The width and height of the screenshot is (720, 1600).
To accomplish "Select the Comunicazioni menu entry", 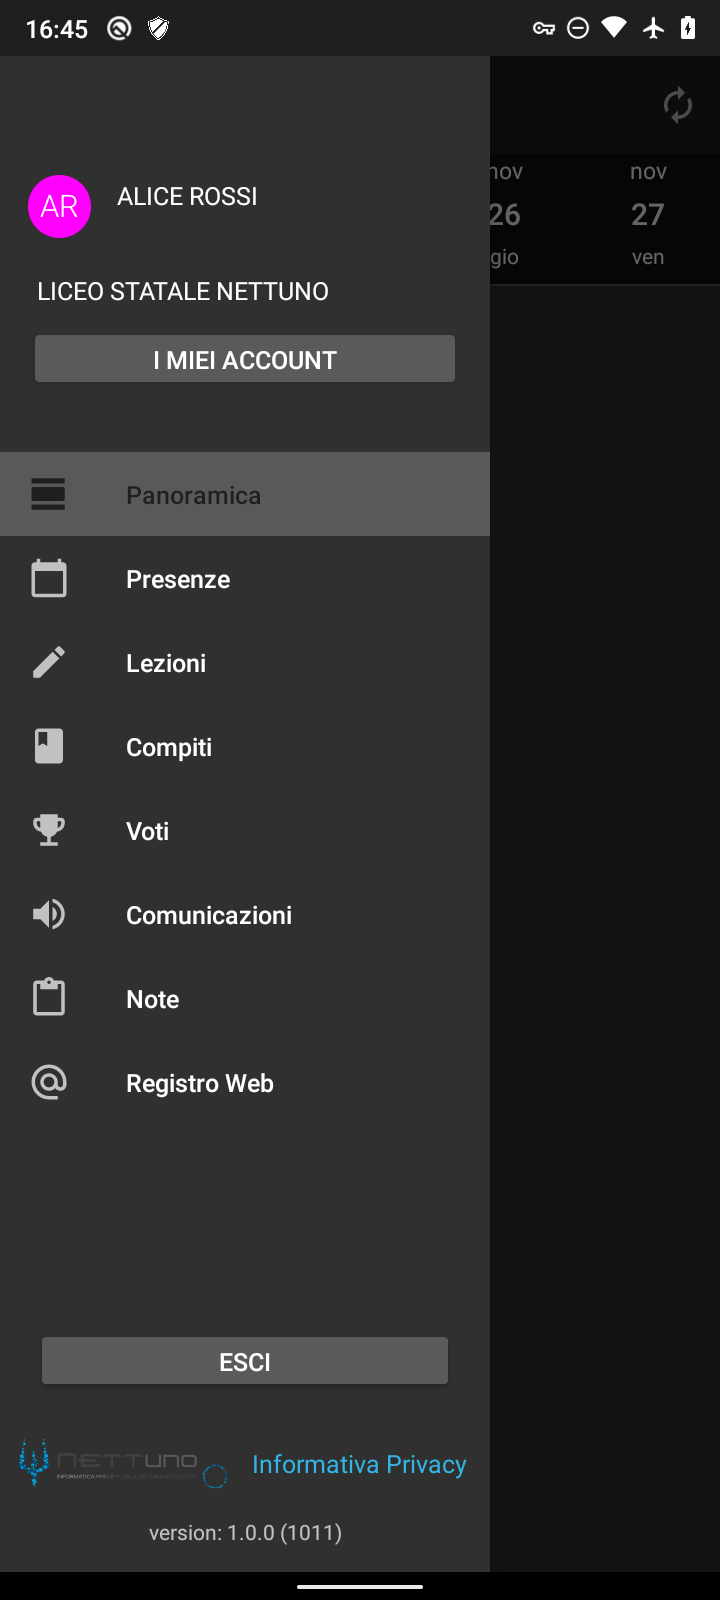I will click(209, 916).
